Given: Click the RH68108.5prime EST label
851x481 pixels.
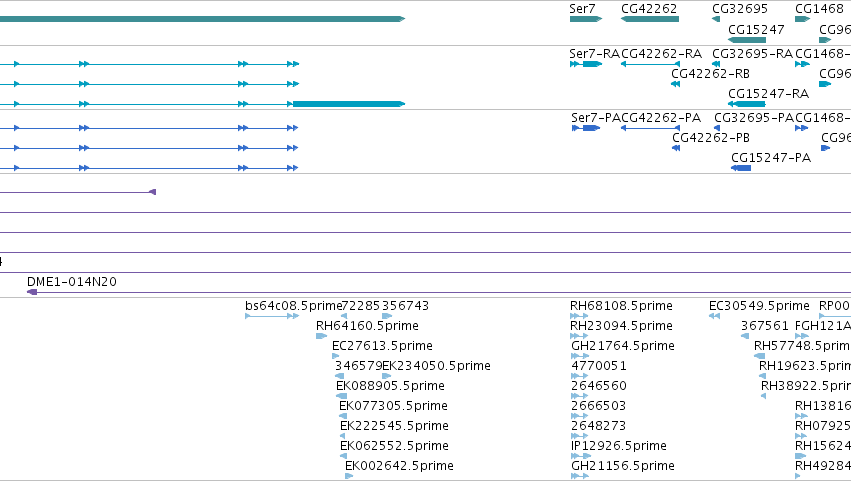Looking at the screenshot, I should [621, 306].
